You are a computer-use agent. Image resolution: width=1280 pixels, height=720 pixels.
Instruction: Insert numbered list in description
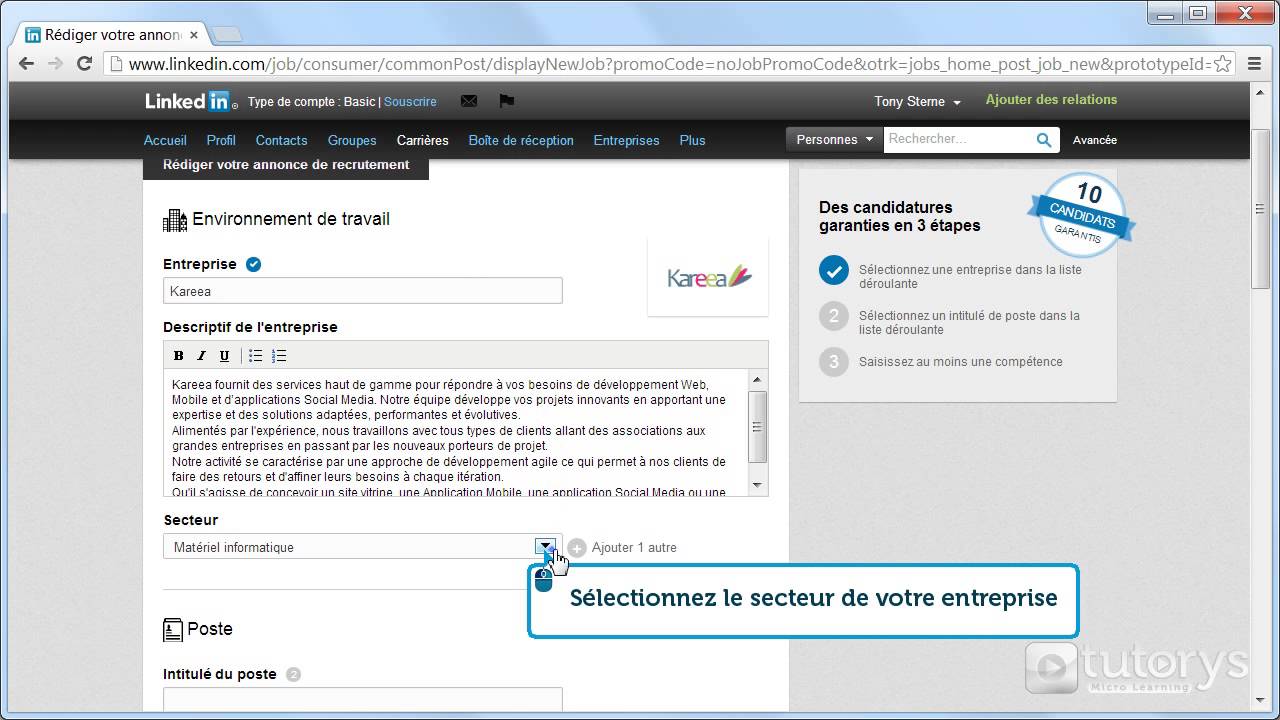click(279, 356)
